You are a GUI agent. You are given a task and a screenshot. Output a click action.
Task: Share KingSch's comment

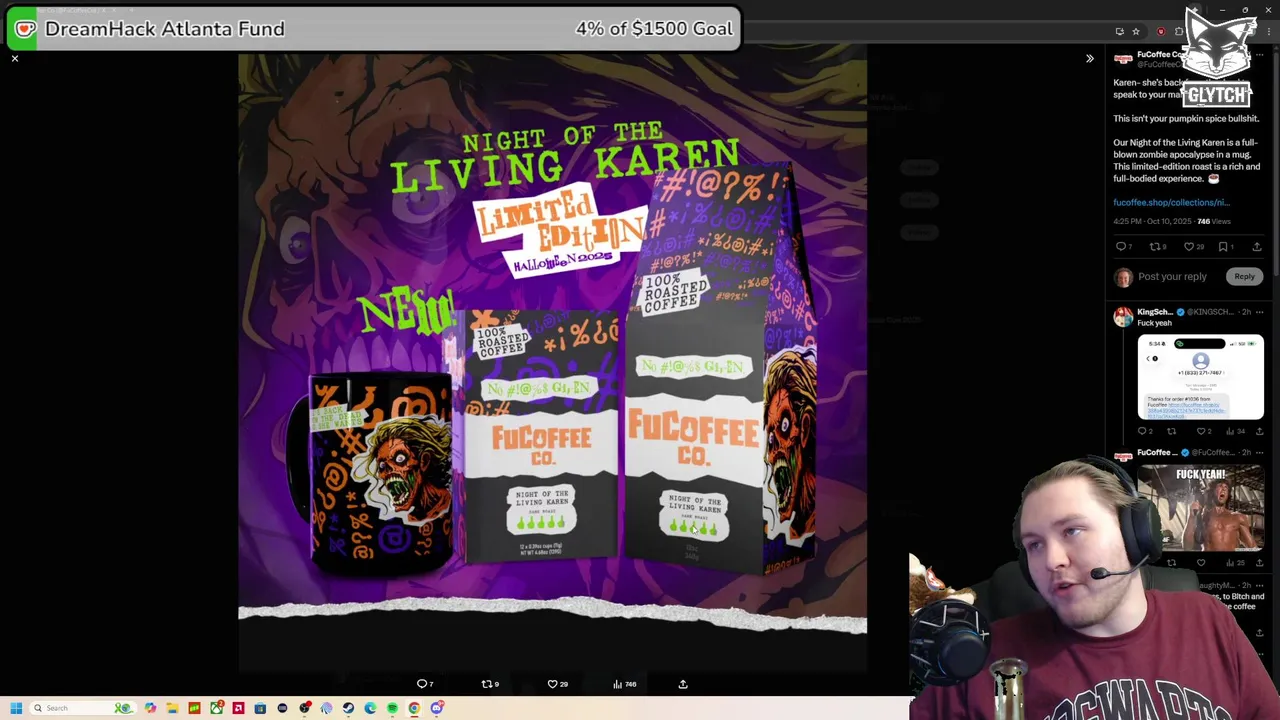(1259, 431)
